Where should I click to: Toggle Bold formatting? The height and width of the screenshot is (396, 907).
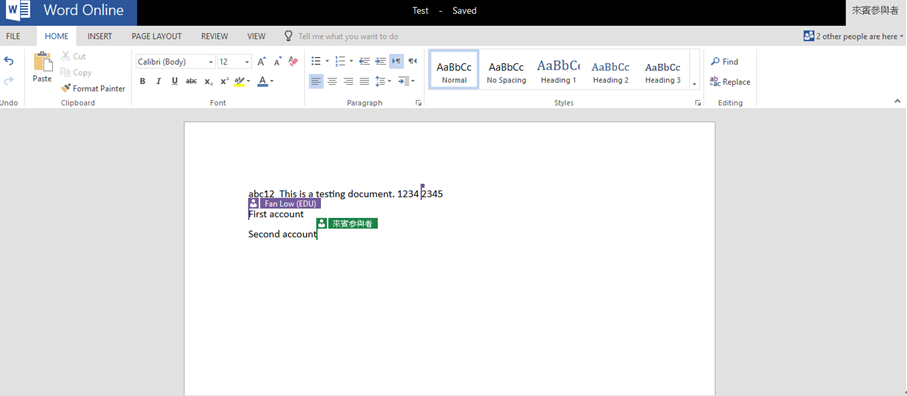[x=142, y=82]
